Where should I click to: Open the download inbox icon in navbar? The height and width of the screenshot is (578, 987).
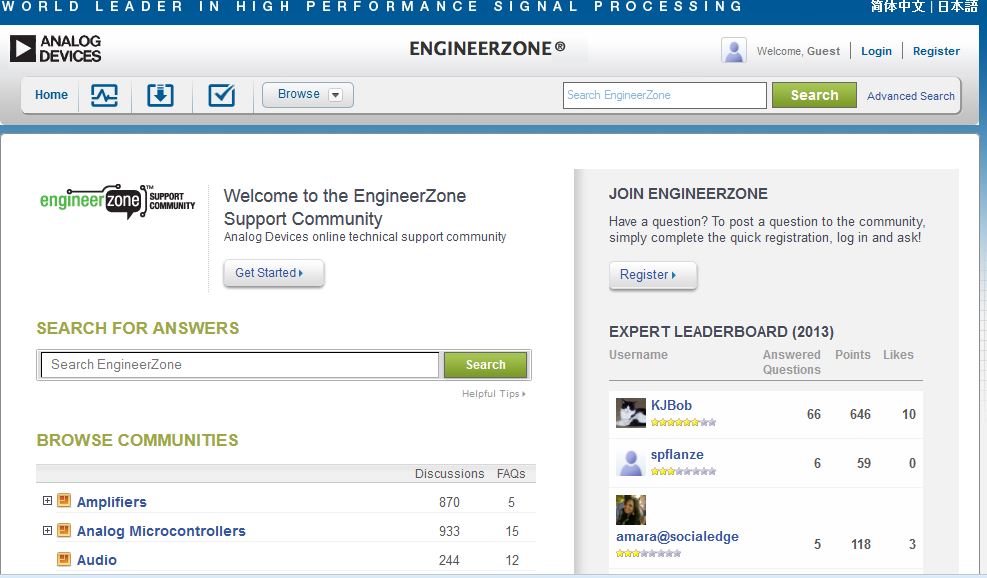click(x=161, y=96)
